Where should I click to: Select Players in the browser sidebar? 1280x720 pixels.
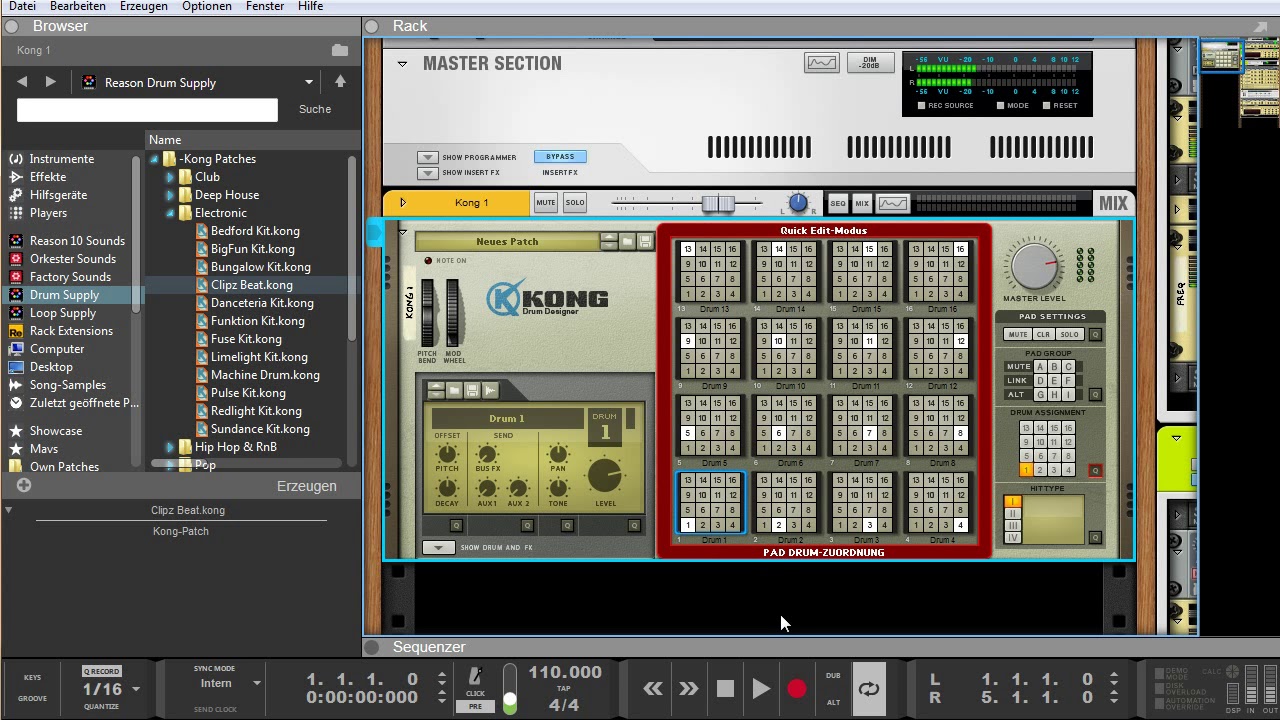click(x=48, y=213)
